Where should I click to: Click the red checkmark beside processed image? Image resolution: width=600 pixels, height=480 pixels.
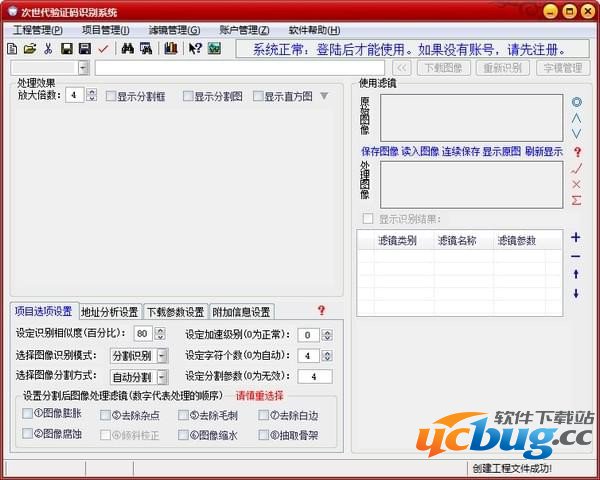(577, 168)
